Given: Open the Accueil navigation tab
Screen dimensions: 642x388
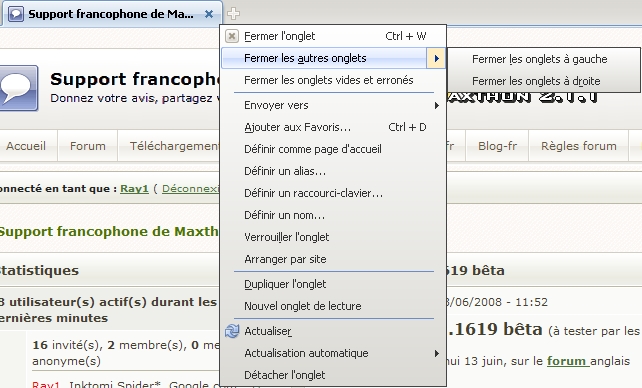Looking at the screenshot, I should pos(26,146).
